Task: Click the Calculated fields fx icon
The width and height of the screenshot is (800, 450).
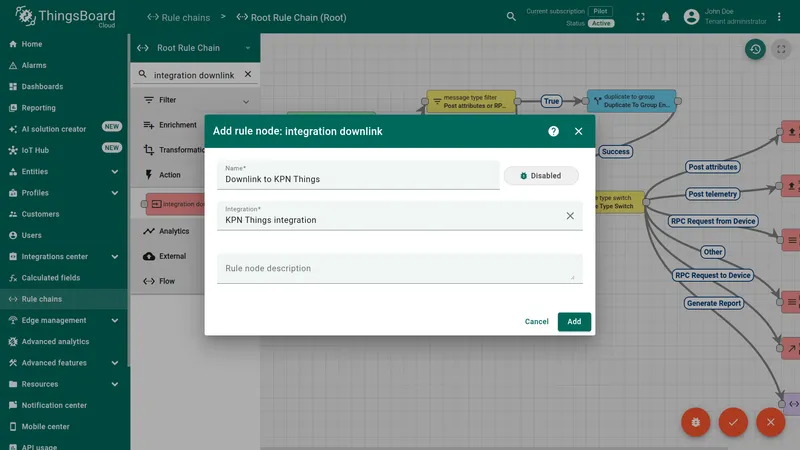Action: point(13,278)
